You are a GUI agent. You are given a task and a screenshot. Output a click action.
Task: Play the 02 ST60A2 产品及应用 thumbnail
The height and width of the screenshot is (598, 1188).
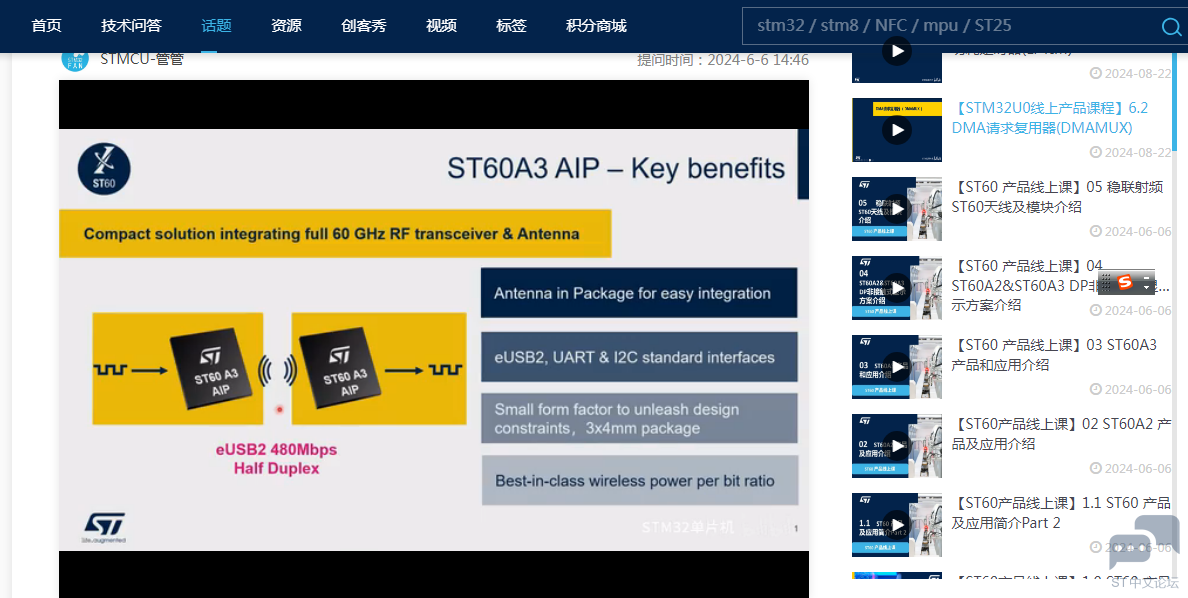(x=897, y=446)
